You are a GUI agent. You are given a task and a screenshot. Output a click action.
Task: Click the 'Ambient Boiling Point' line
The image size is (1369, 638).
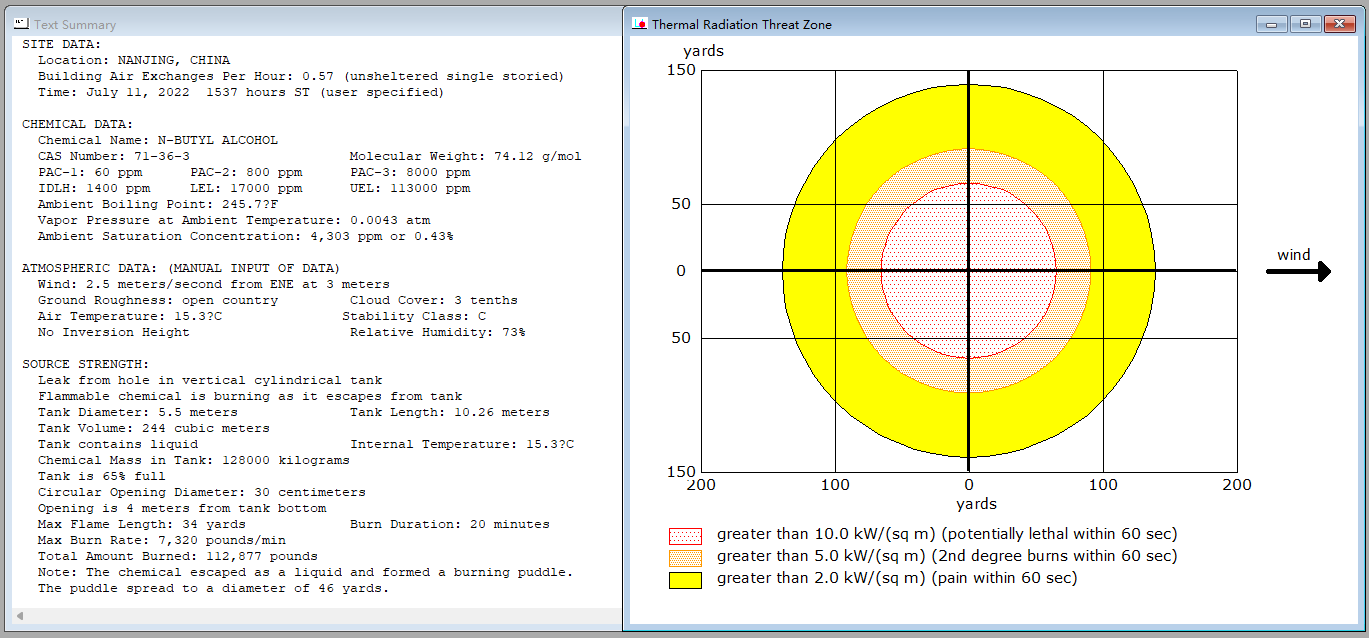[x=158, y=204]
